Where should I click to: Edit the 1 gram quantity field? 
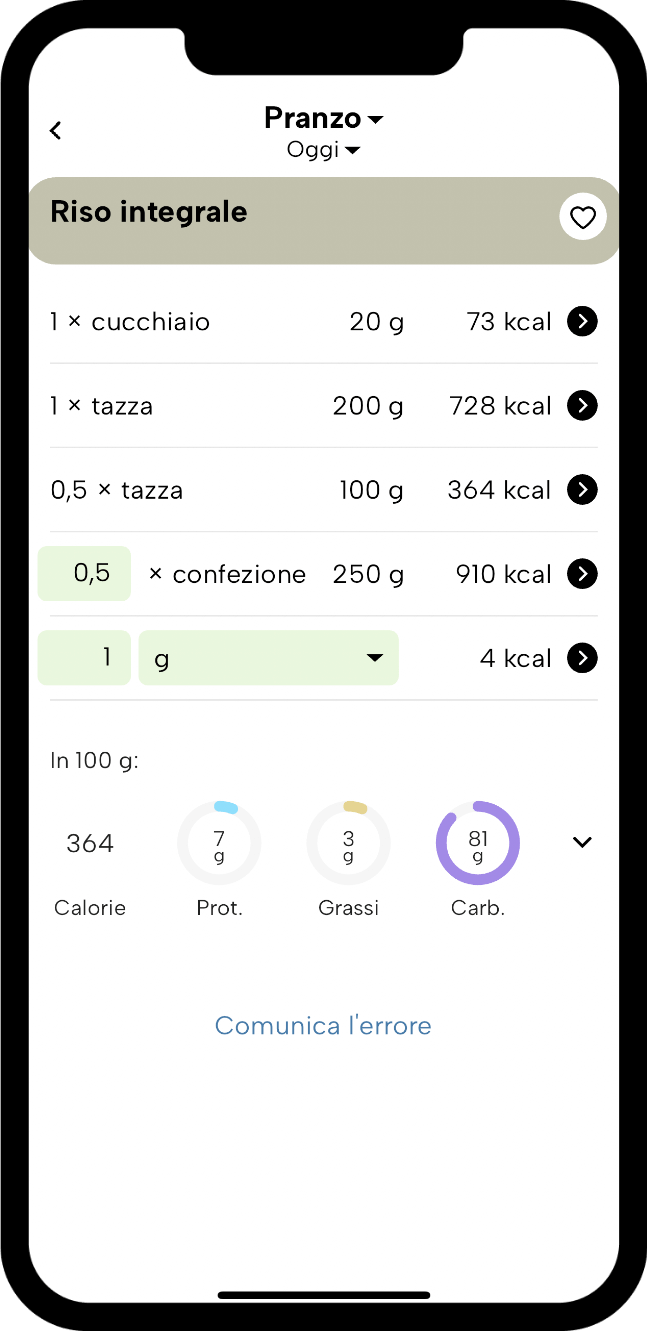pyautogui.click(x=84, y=658)
